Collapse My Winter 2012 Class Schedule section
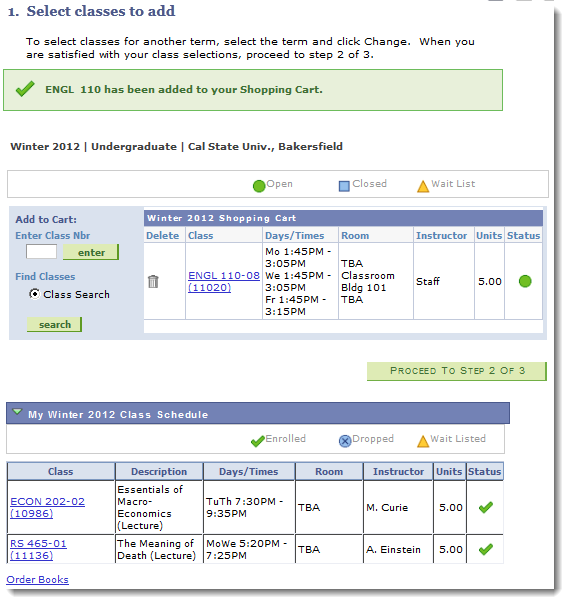 pyautogui.click(x=17, y=412)
